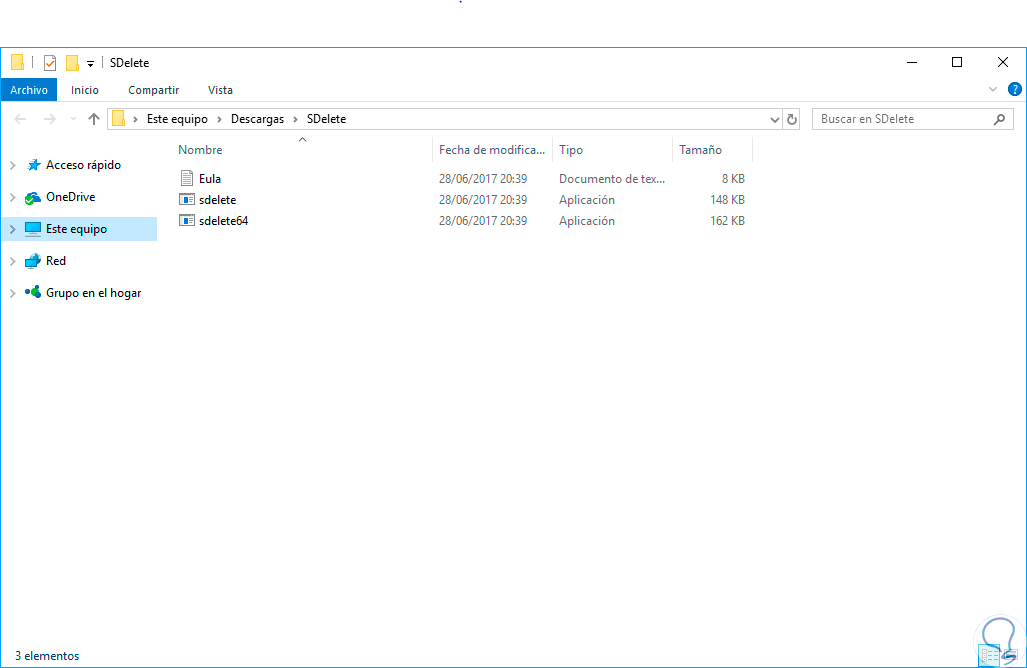Click SDelete in the address path
Viewport: 1027px width, 668px height.
coord(326,119)
